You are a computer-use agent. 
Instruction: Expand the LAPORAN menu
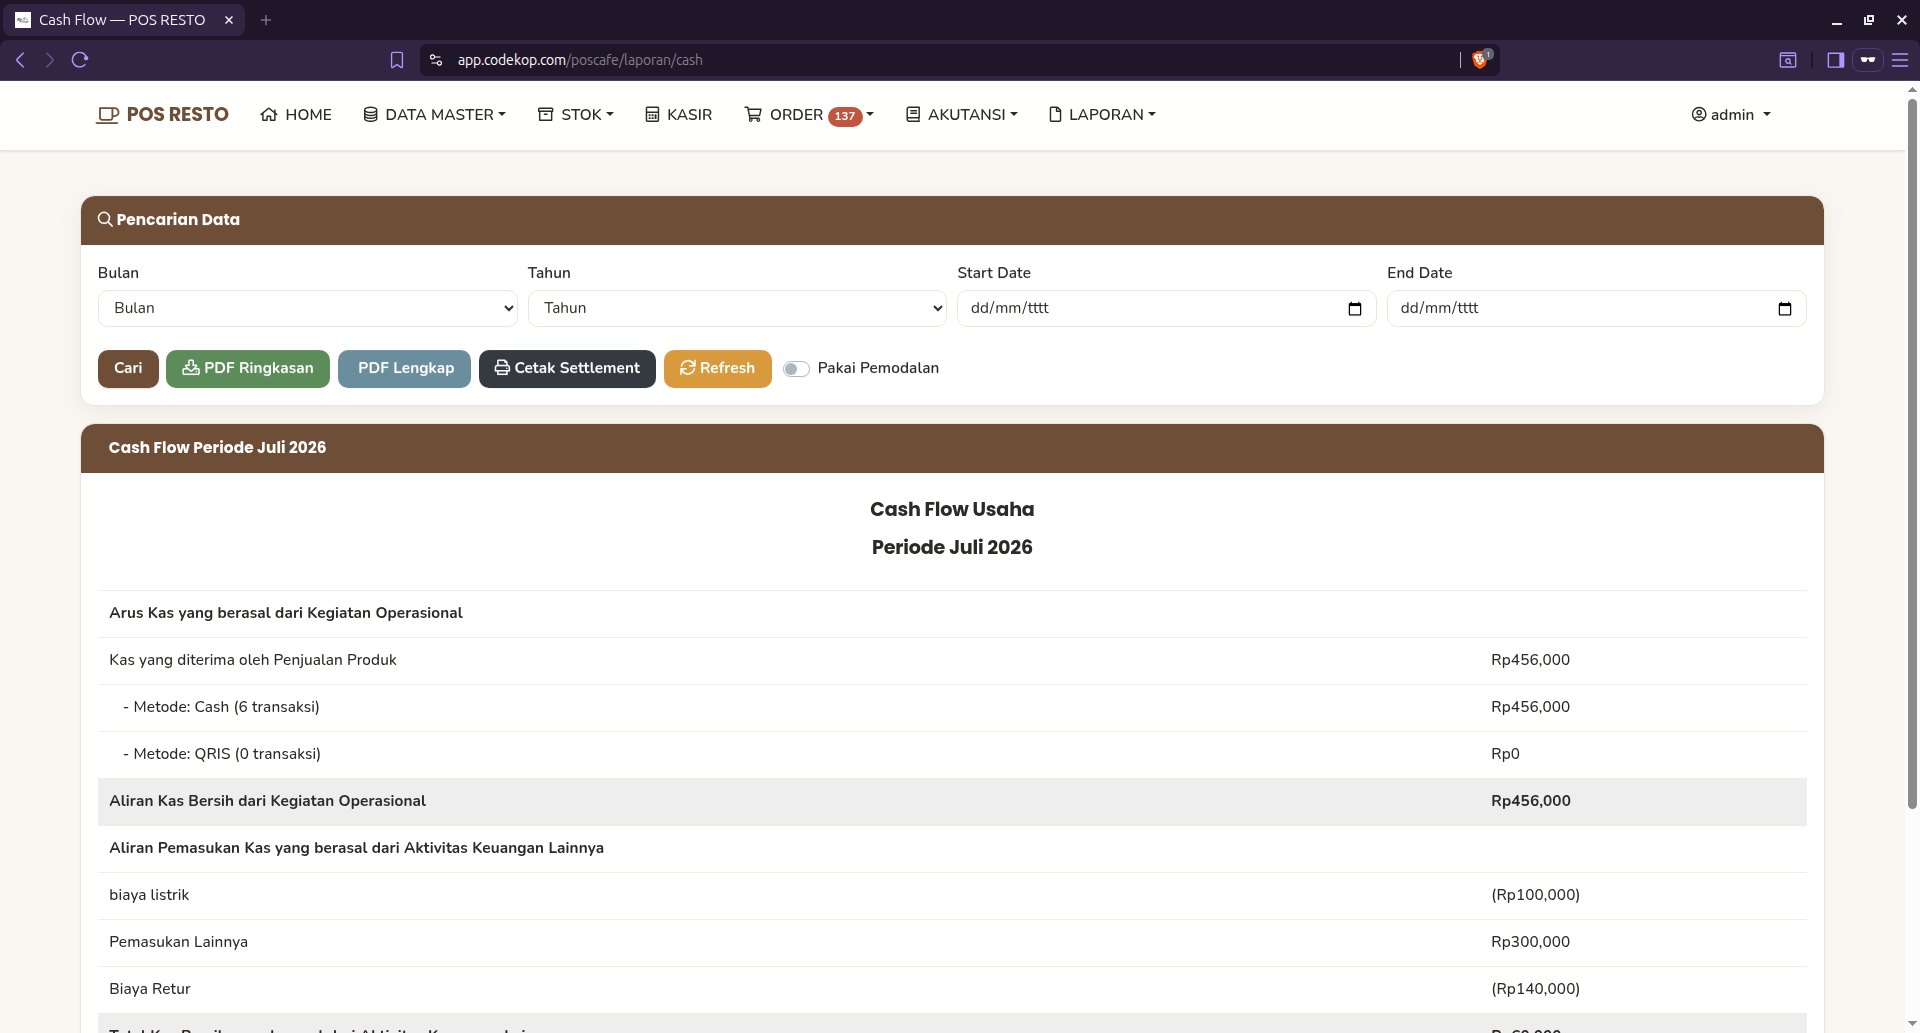tap(1102, 115)
